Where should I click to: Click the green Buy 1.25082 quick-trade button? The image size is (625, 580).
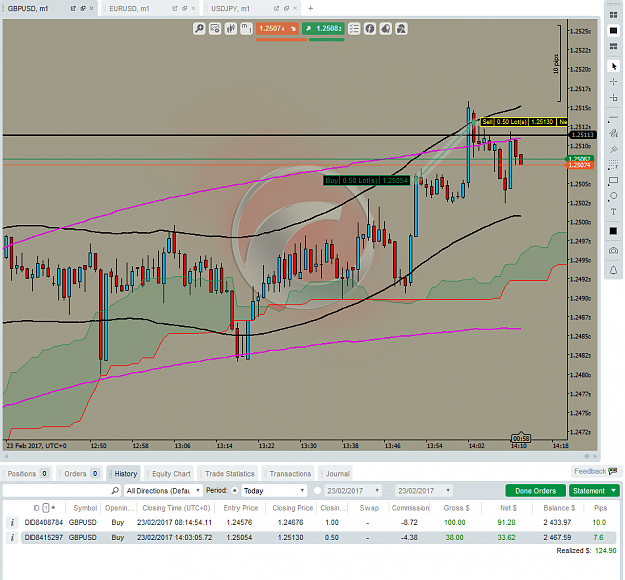323,29
